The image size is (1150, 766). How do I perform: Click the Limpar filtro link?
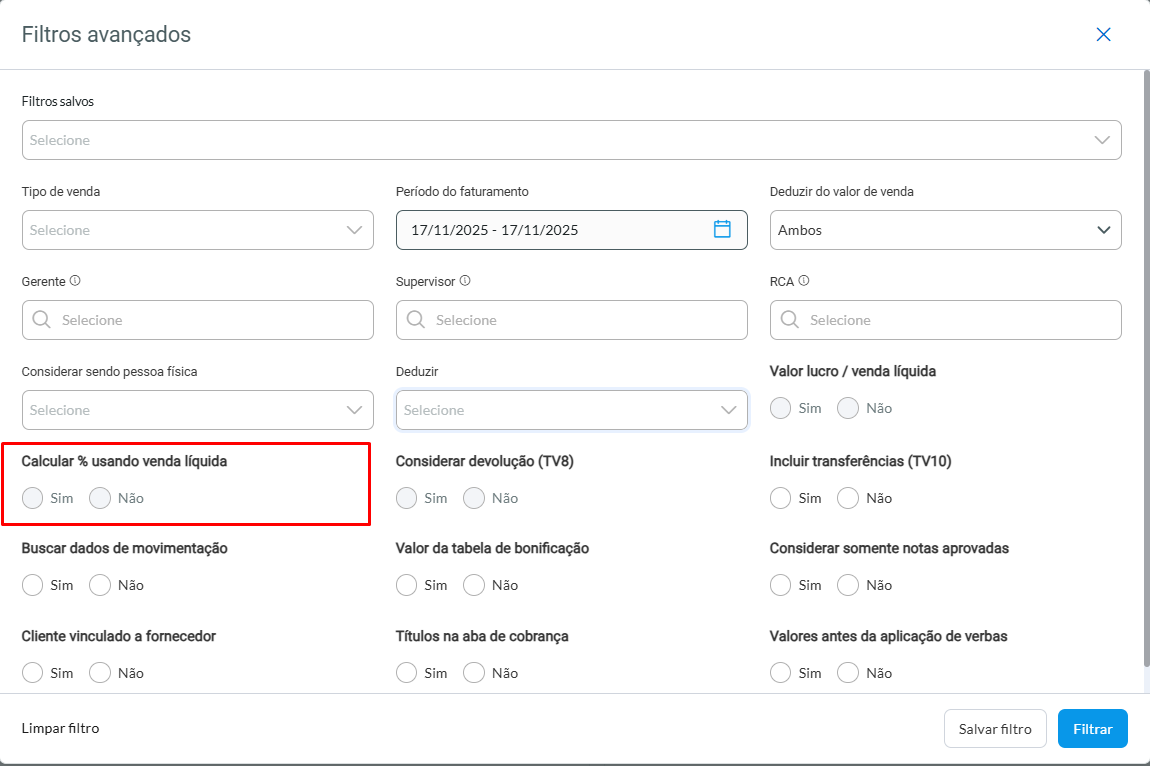coord(60,728)
